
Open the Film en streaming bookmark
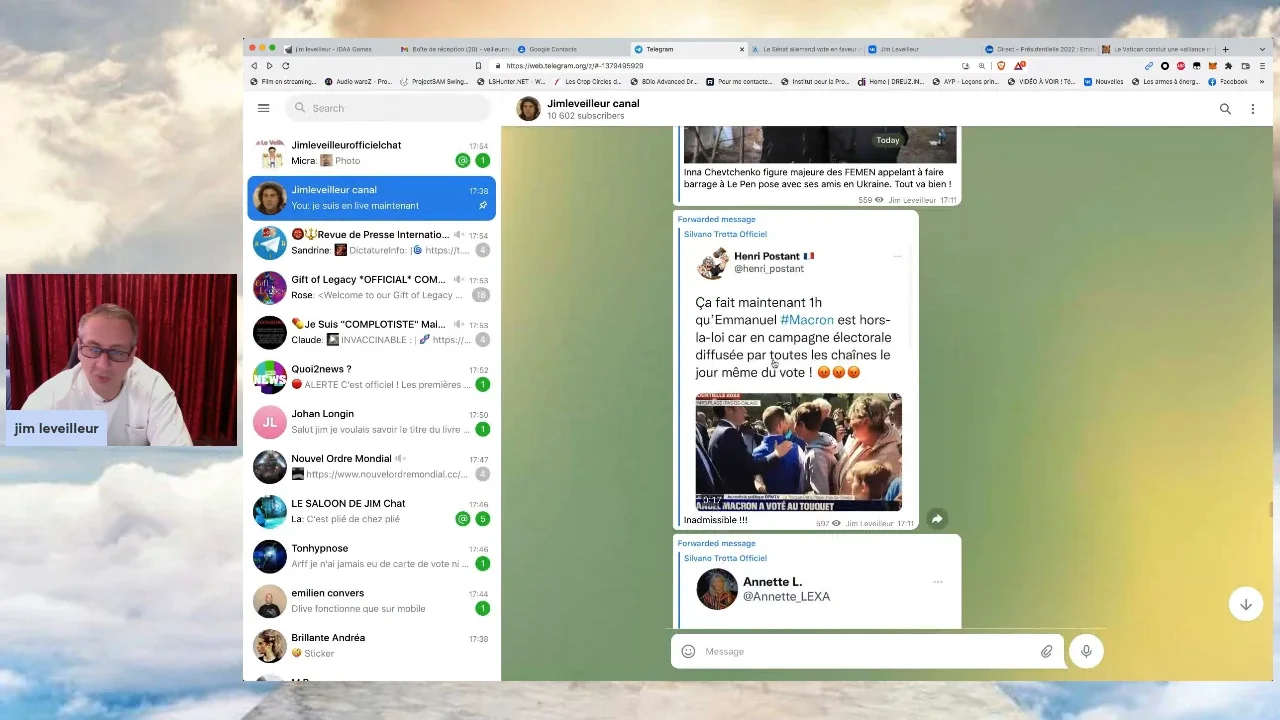pyautogui.click(x=284, y=82)
